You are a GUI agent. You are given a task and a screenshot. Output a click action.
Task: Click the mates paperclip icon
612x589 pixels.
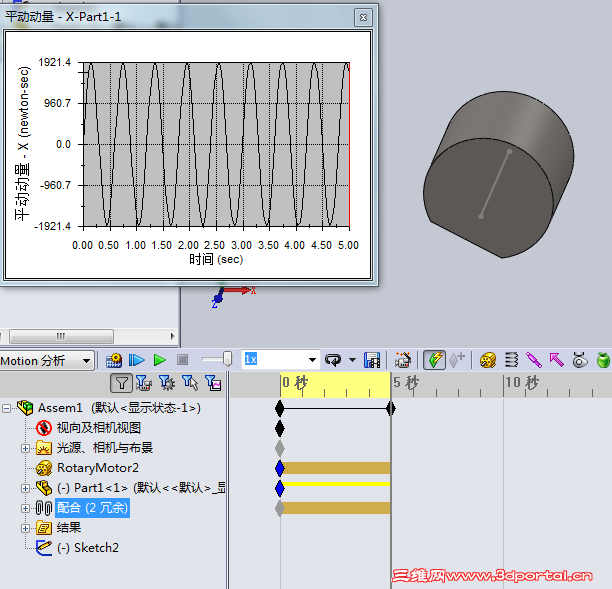click(x=44, y=508)
